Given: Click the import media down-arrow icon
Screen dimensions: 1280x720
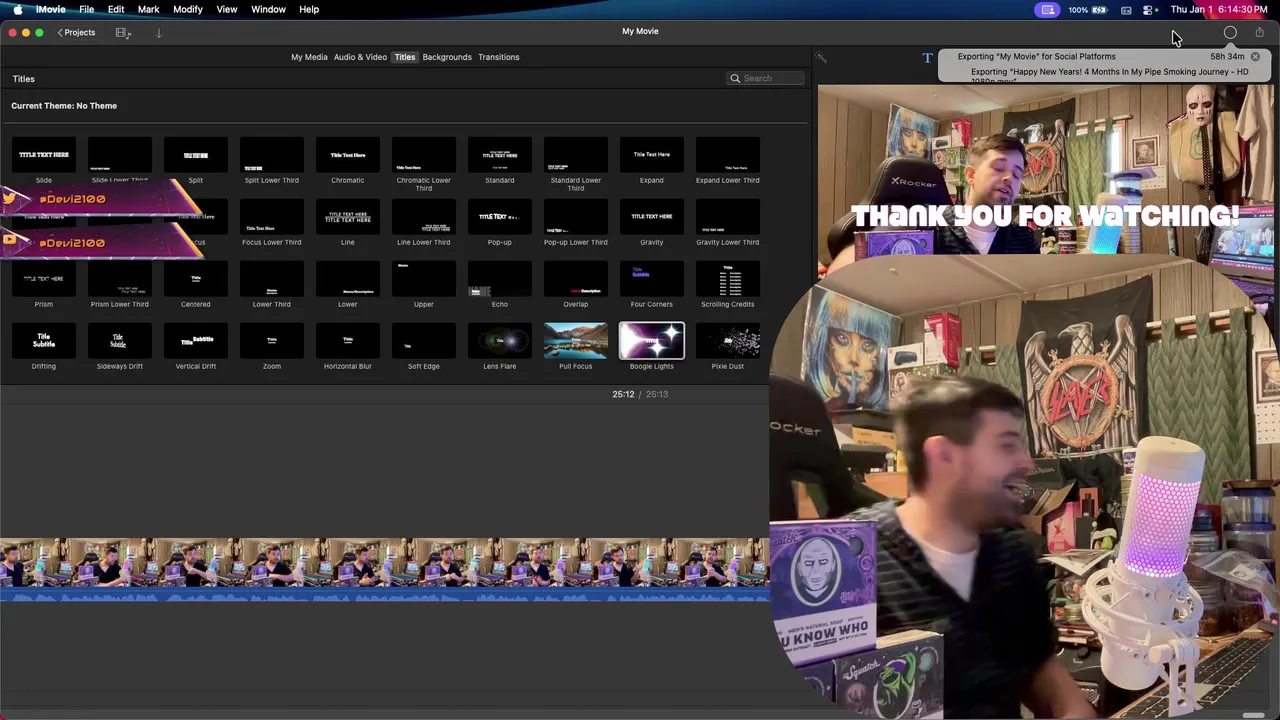Looking at the screenshot, I should pos(158,32).
